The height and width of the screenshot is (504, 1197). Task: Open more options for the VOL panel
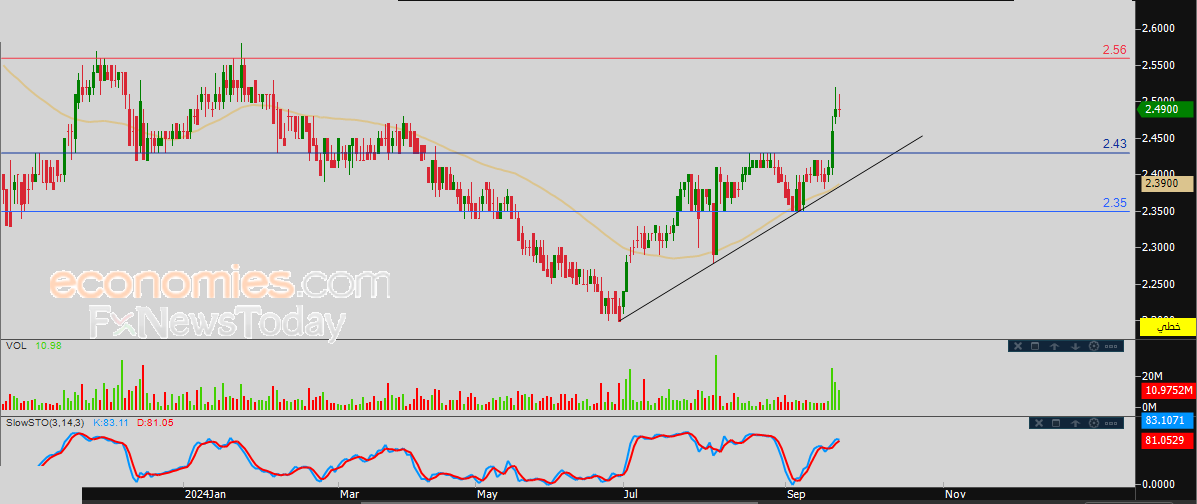pos(1111,346)
